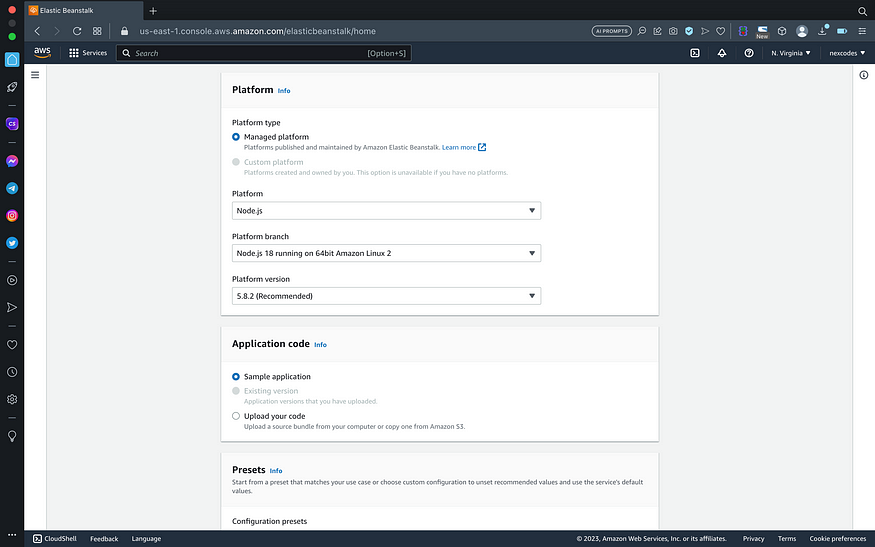Screen dimensions: 875x547
Task: Launch CloudShell from the top bar icon
Action: [x=695, y=53]
